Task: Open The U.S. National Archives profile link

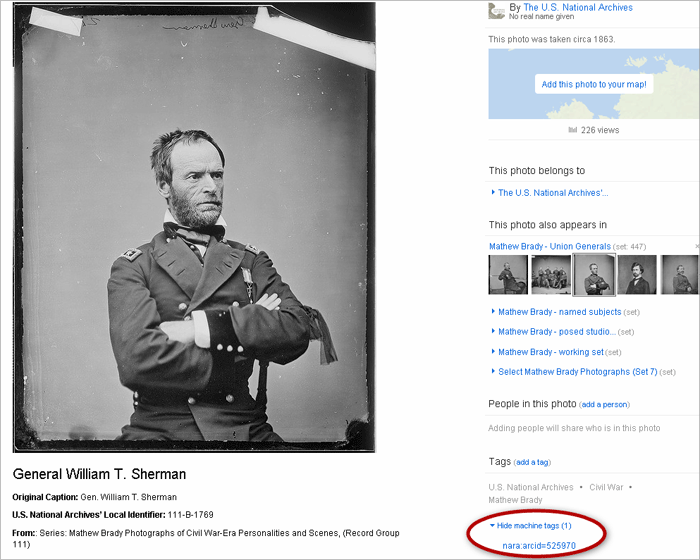Action: tap(578, 7)
